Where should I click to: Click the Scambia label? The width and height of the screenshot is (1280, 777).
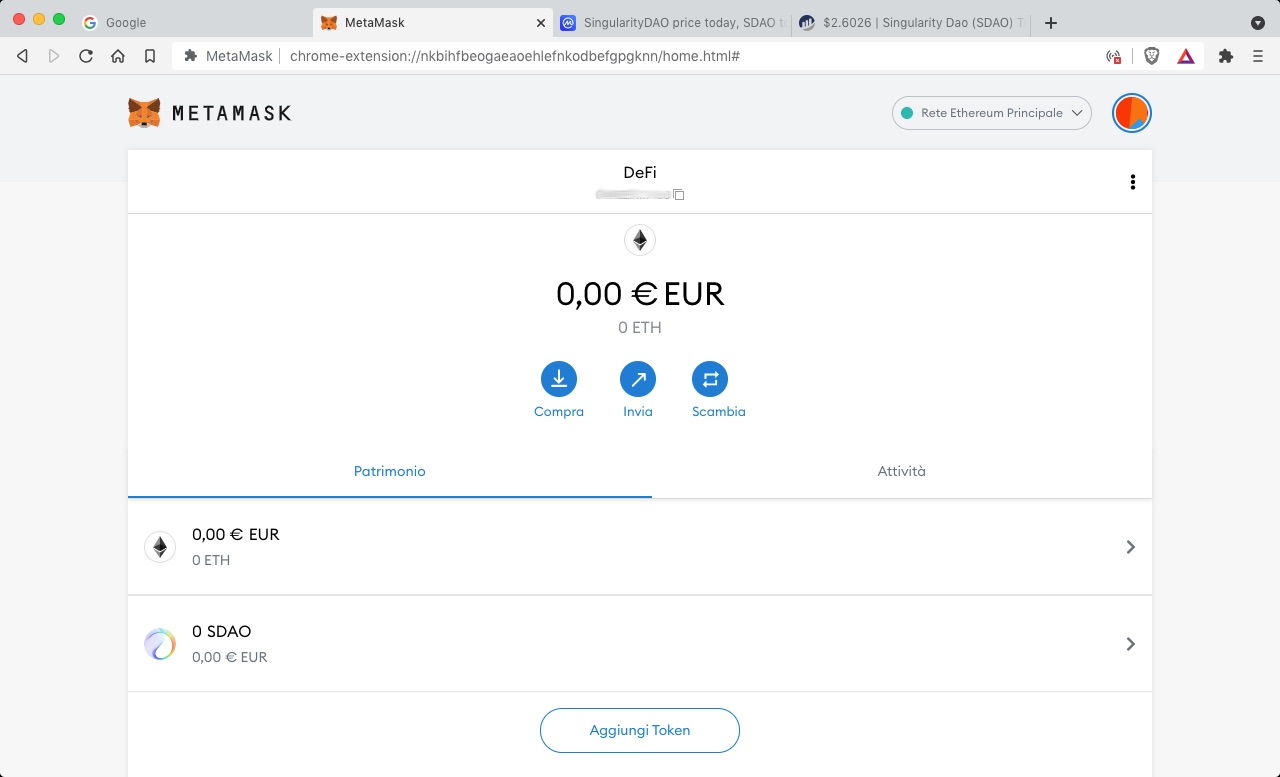pos(719,412)
